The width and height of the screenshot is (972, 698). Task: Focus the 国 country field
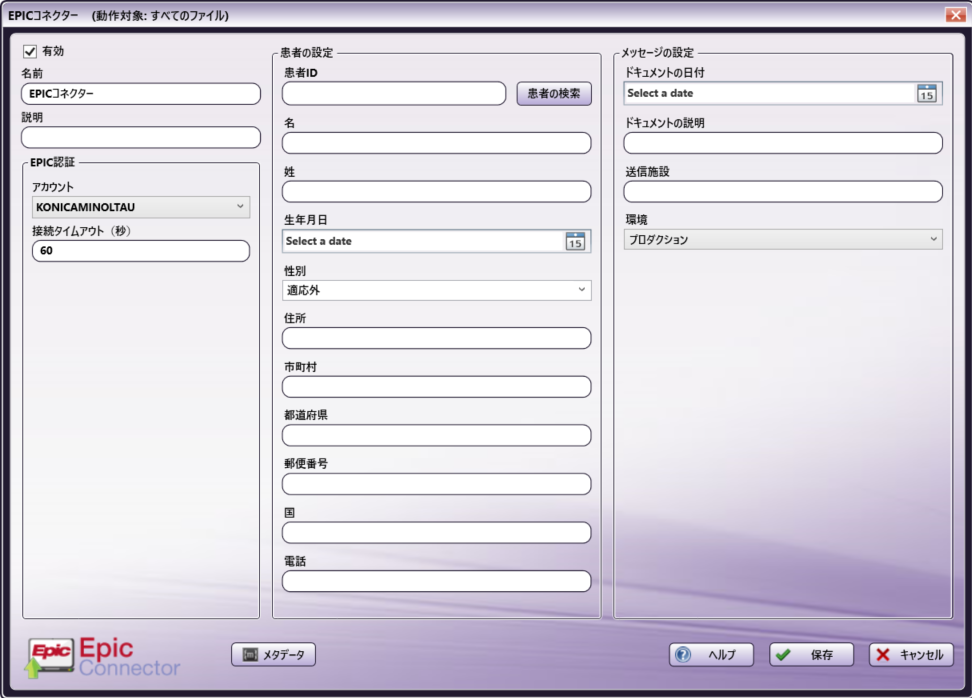click(436, 532)
